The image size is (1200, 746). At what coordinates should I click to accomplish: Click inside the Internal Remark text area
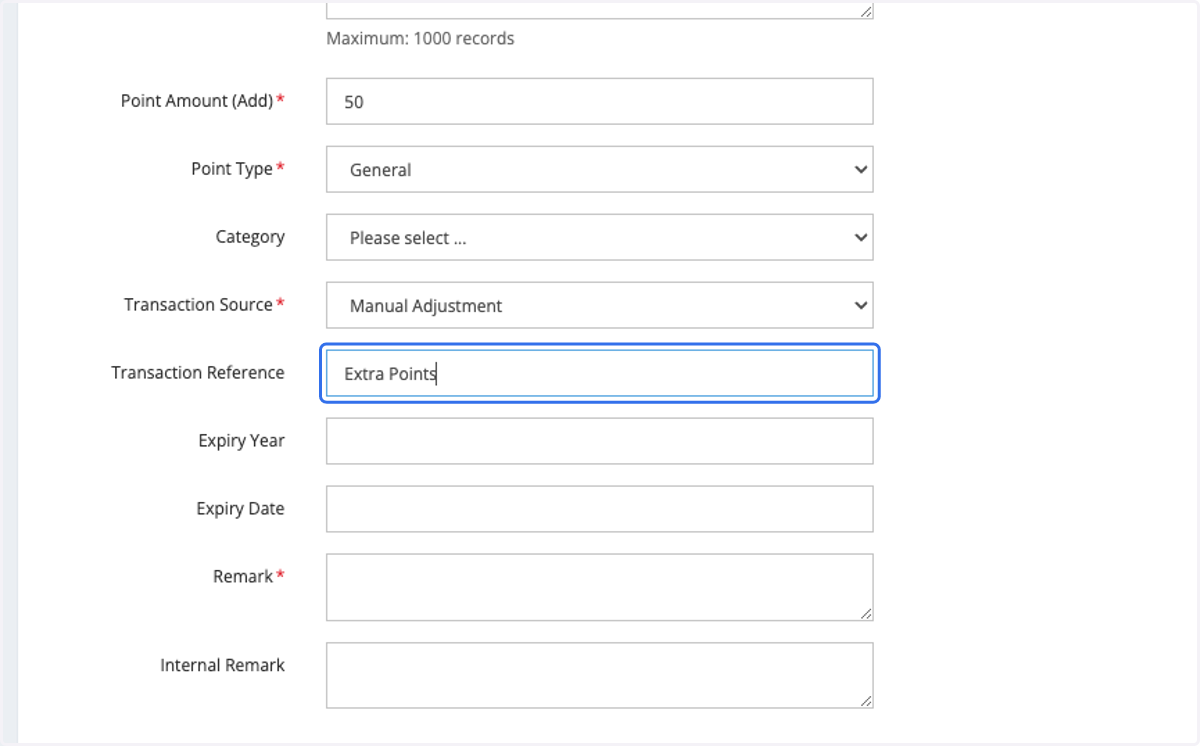[x=599, y=675]
